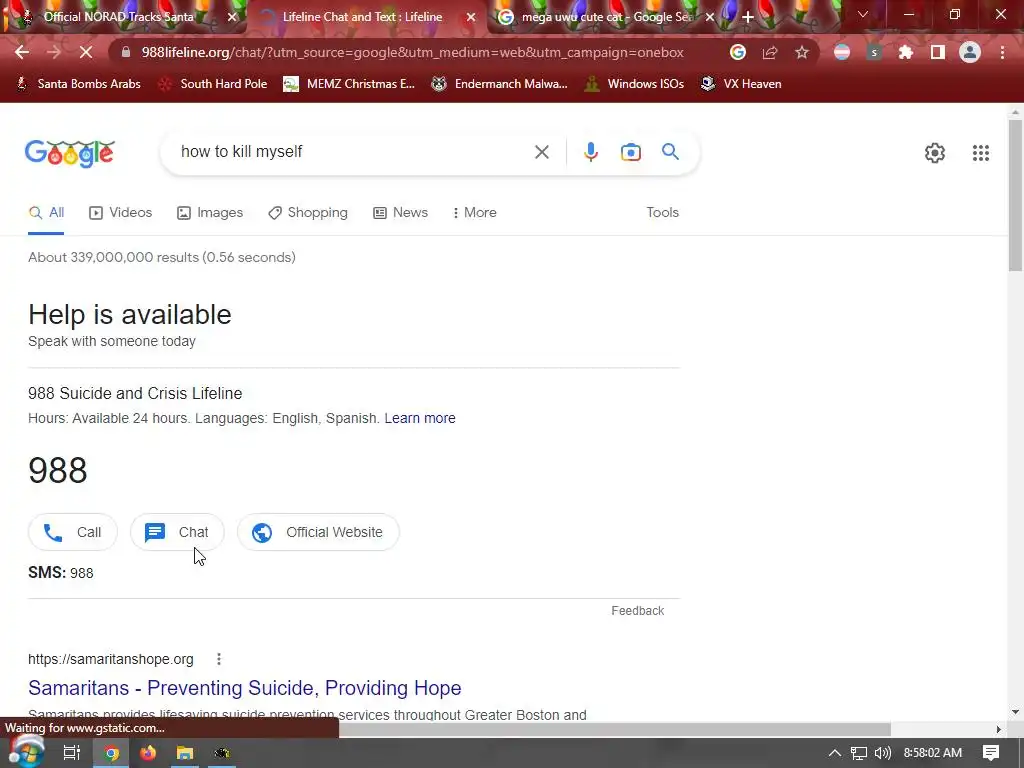Open the notification center icon
This screenshot has height=768, width=1024.
tap(991, 753)
